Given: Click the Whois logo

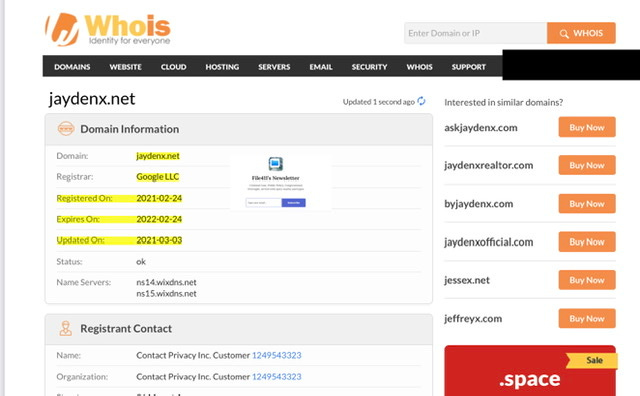Looking at the screenshot, I should (x=108, y=29).
